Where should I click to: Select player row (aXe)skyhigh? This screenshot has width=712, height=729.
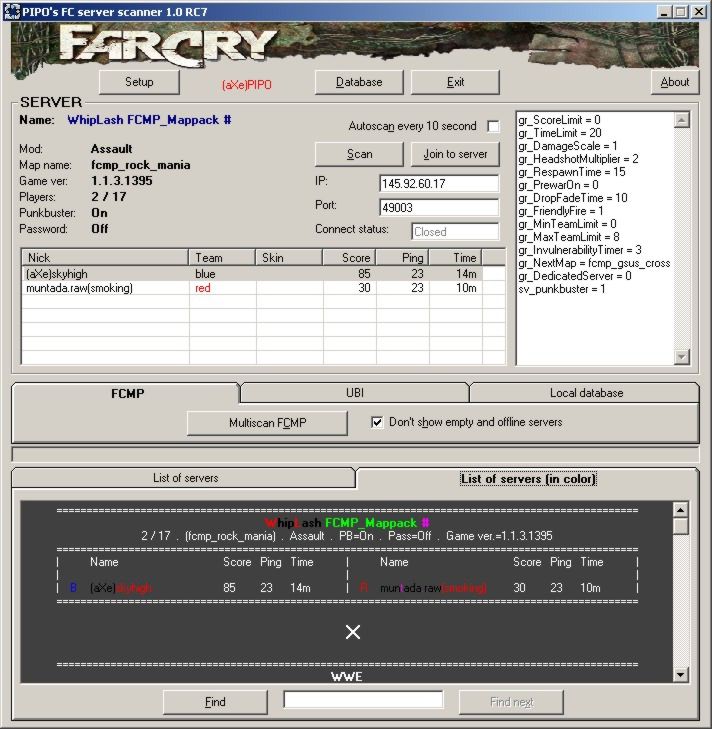click(x=263, y=274)
